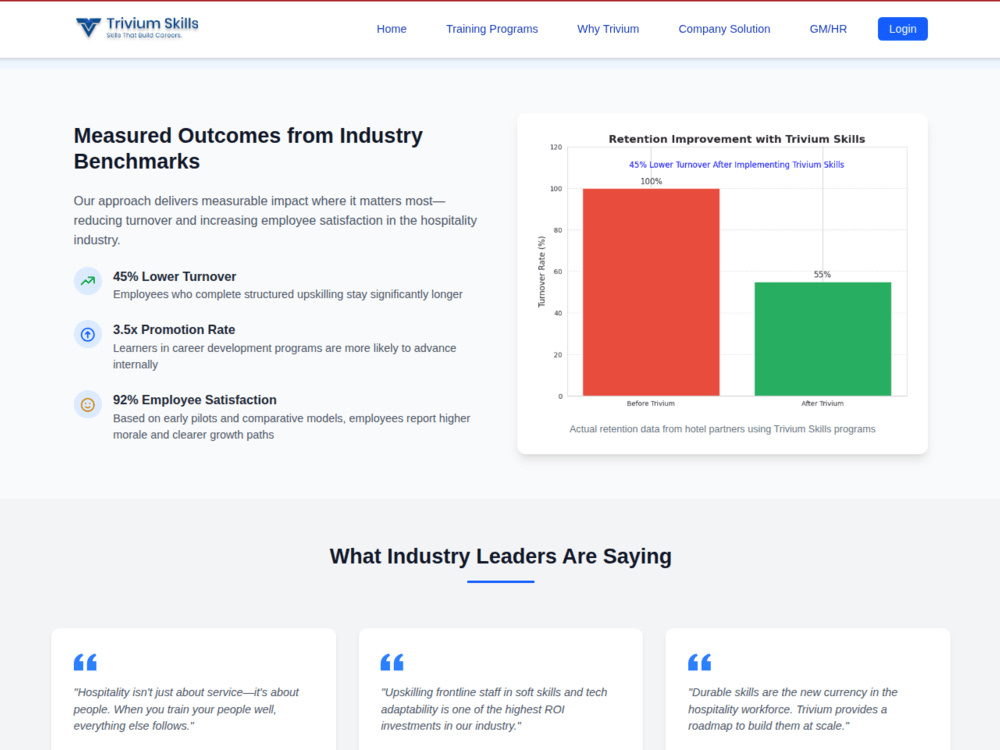Click the chart caption "Actual retention data from hotel partners"
Screen dimensions: 1000x750
pos(722,429)
